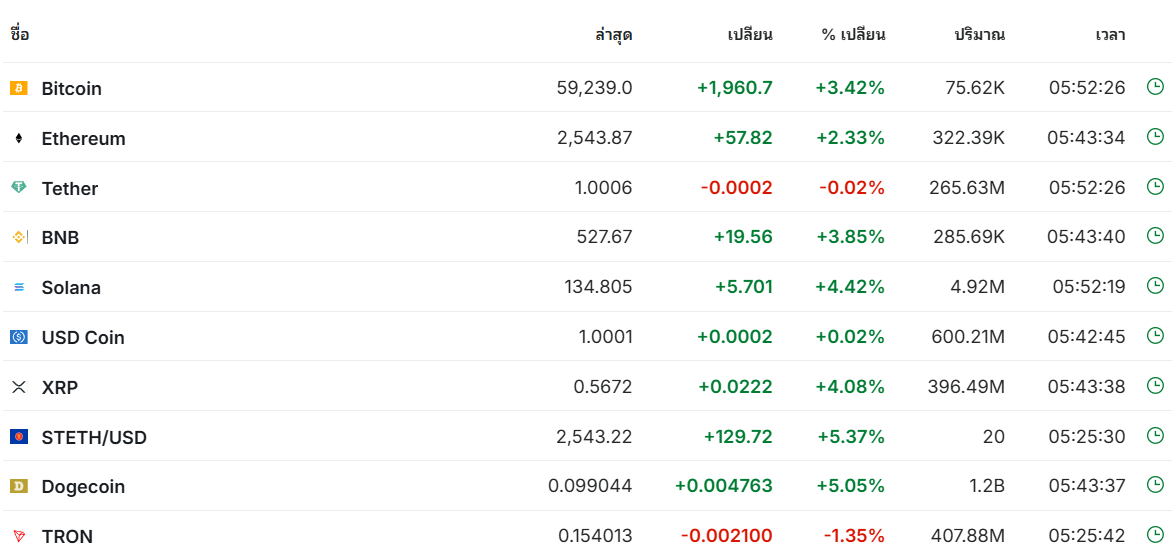This screenshot has width=1176, height=555.
Task: Click the Dogecoin logo icon
Action: pyautogui.click(x=19, y=487)
